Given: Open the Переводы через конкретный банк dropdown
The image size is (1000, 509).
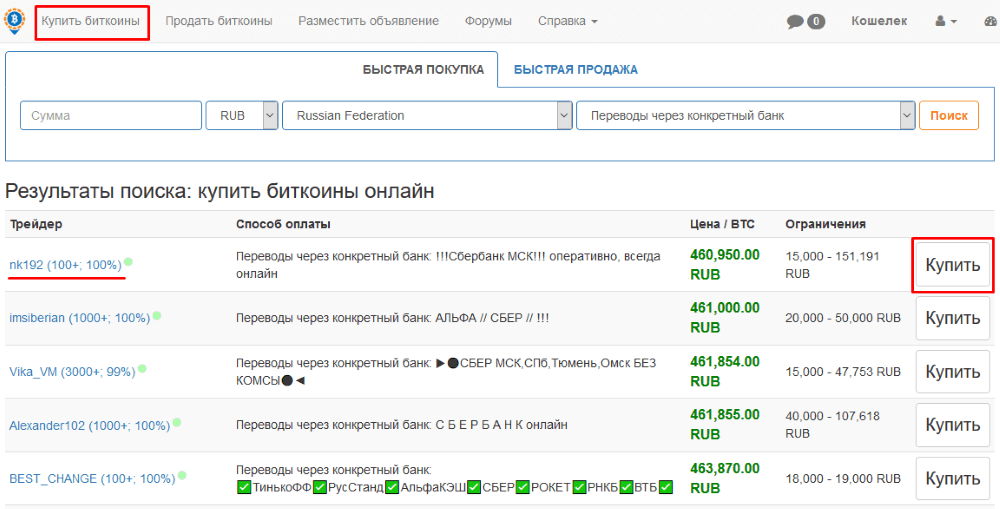Looking at the screenshot, I should [x=746, y=115].
